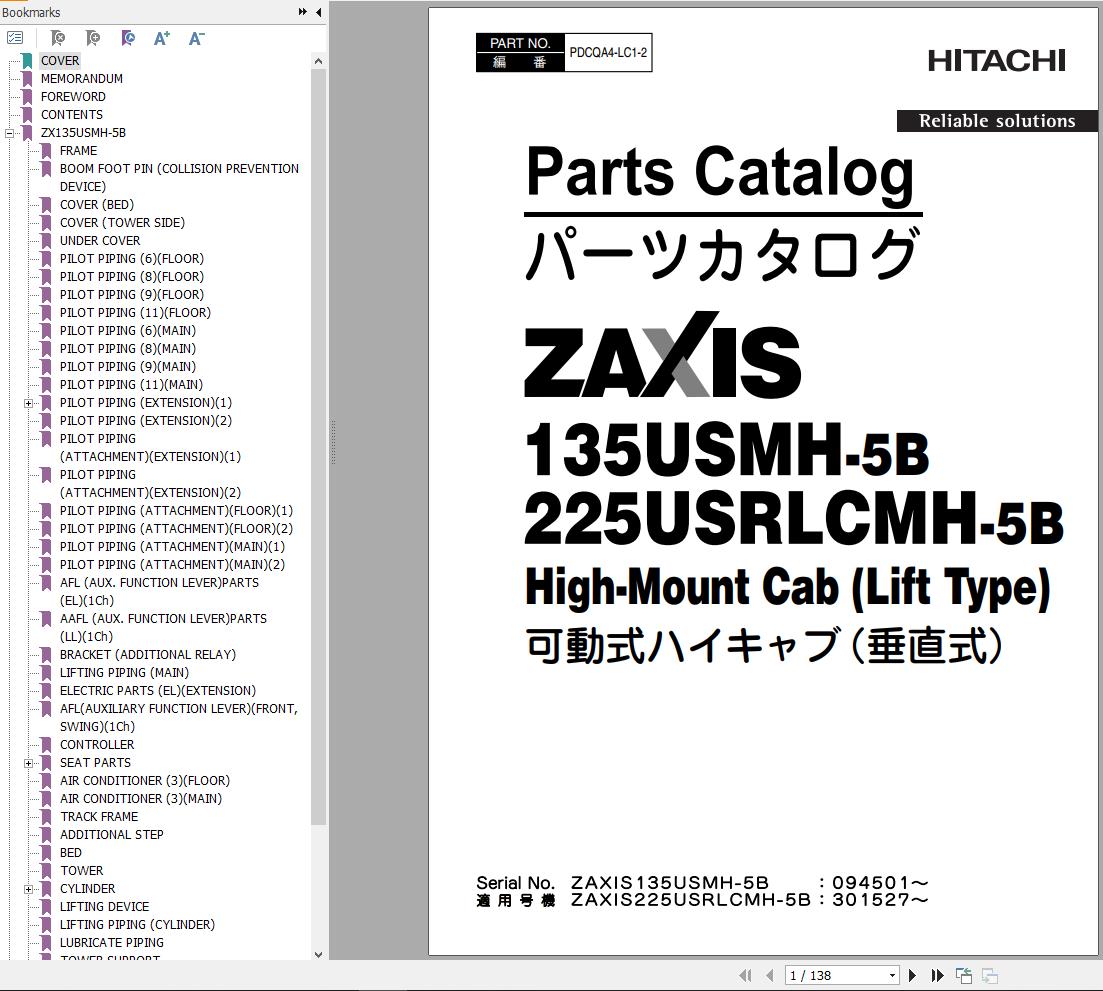Go to the previous page

tap(770, 976)
